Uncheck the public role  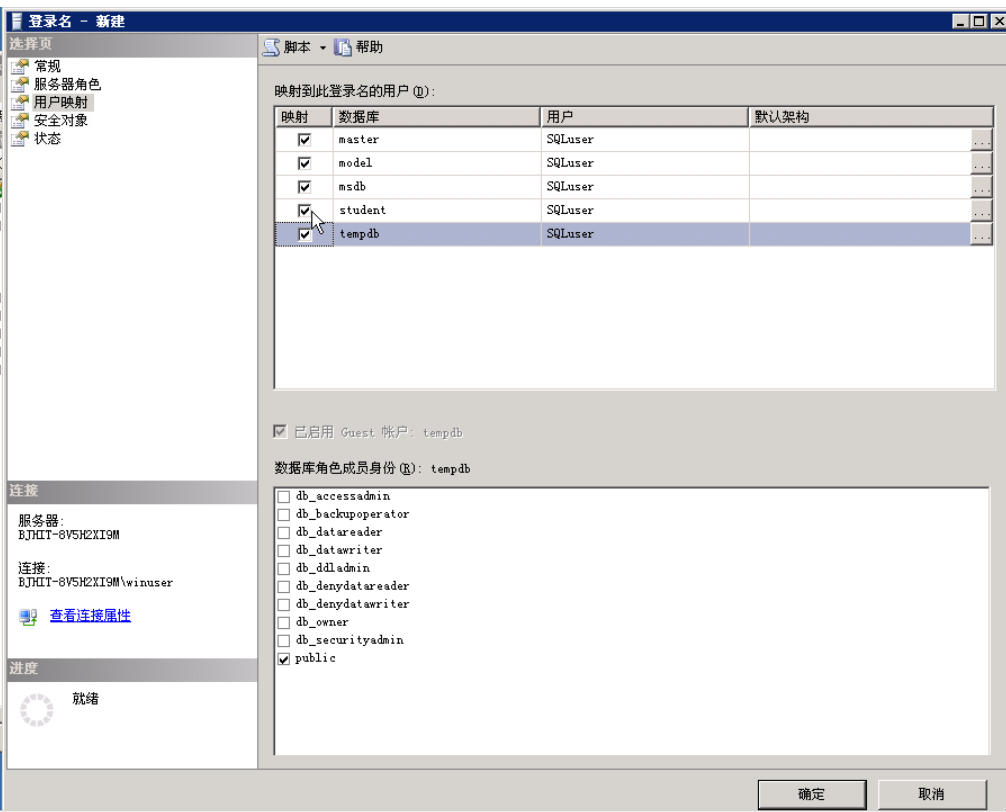[284, 659]
